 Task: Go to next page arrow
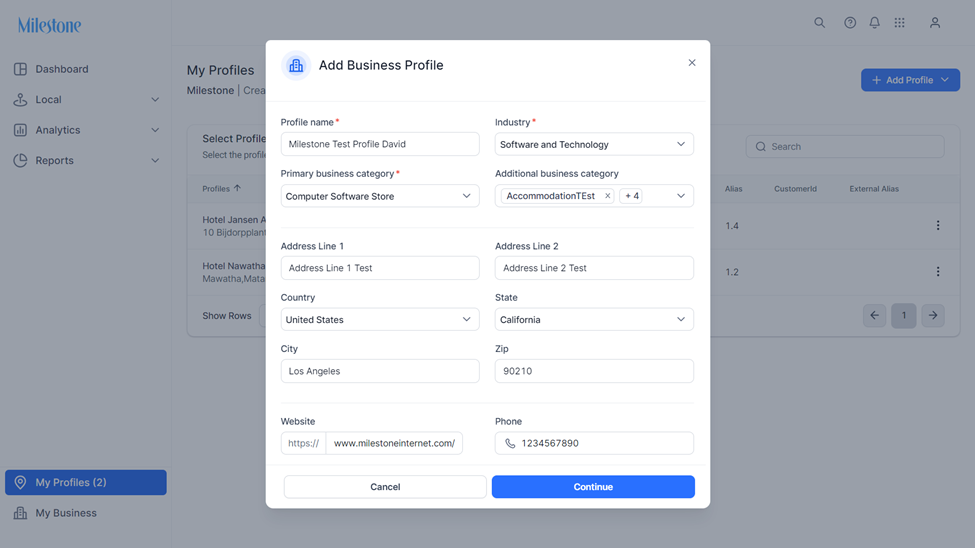pos(933,315)
